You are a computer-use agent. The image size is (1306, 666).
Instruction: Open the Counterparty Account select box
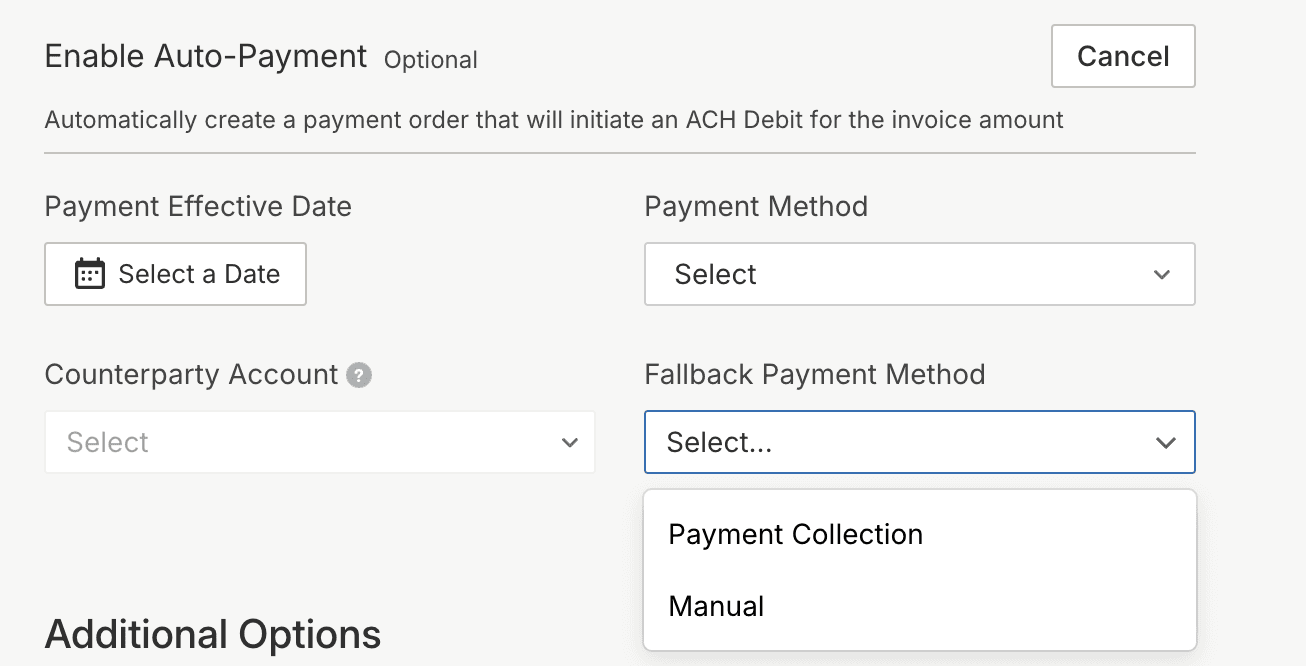tap(319, 442)
